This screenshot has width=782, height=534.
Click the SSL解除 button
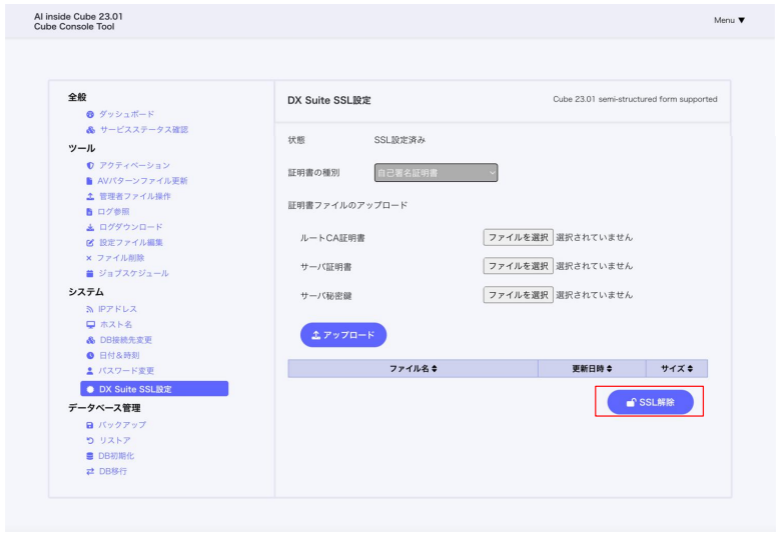tap(650, 402)
